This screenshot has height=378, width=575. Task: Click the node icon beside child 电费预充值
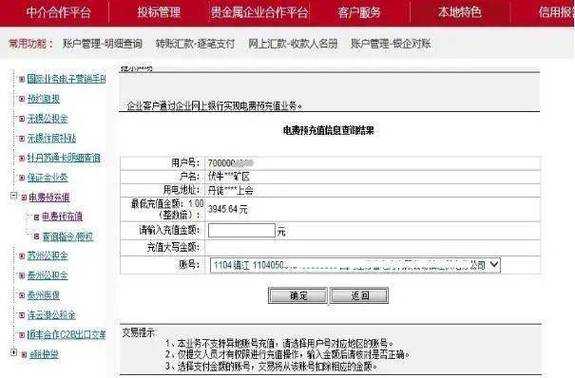click(x=37, y=217)
